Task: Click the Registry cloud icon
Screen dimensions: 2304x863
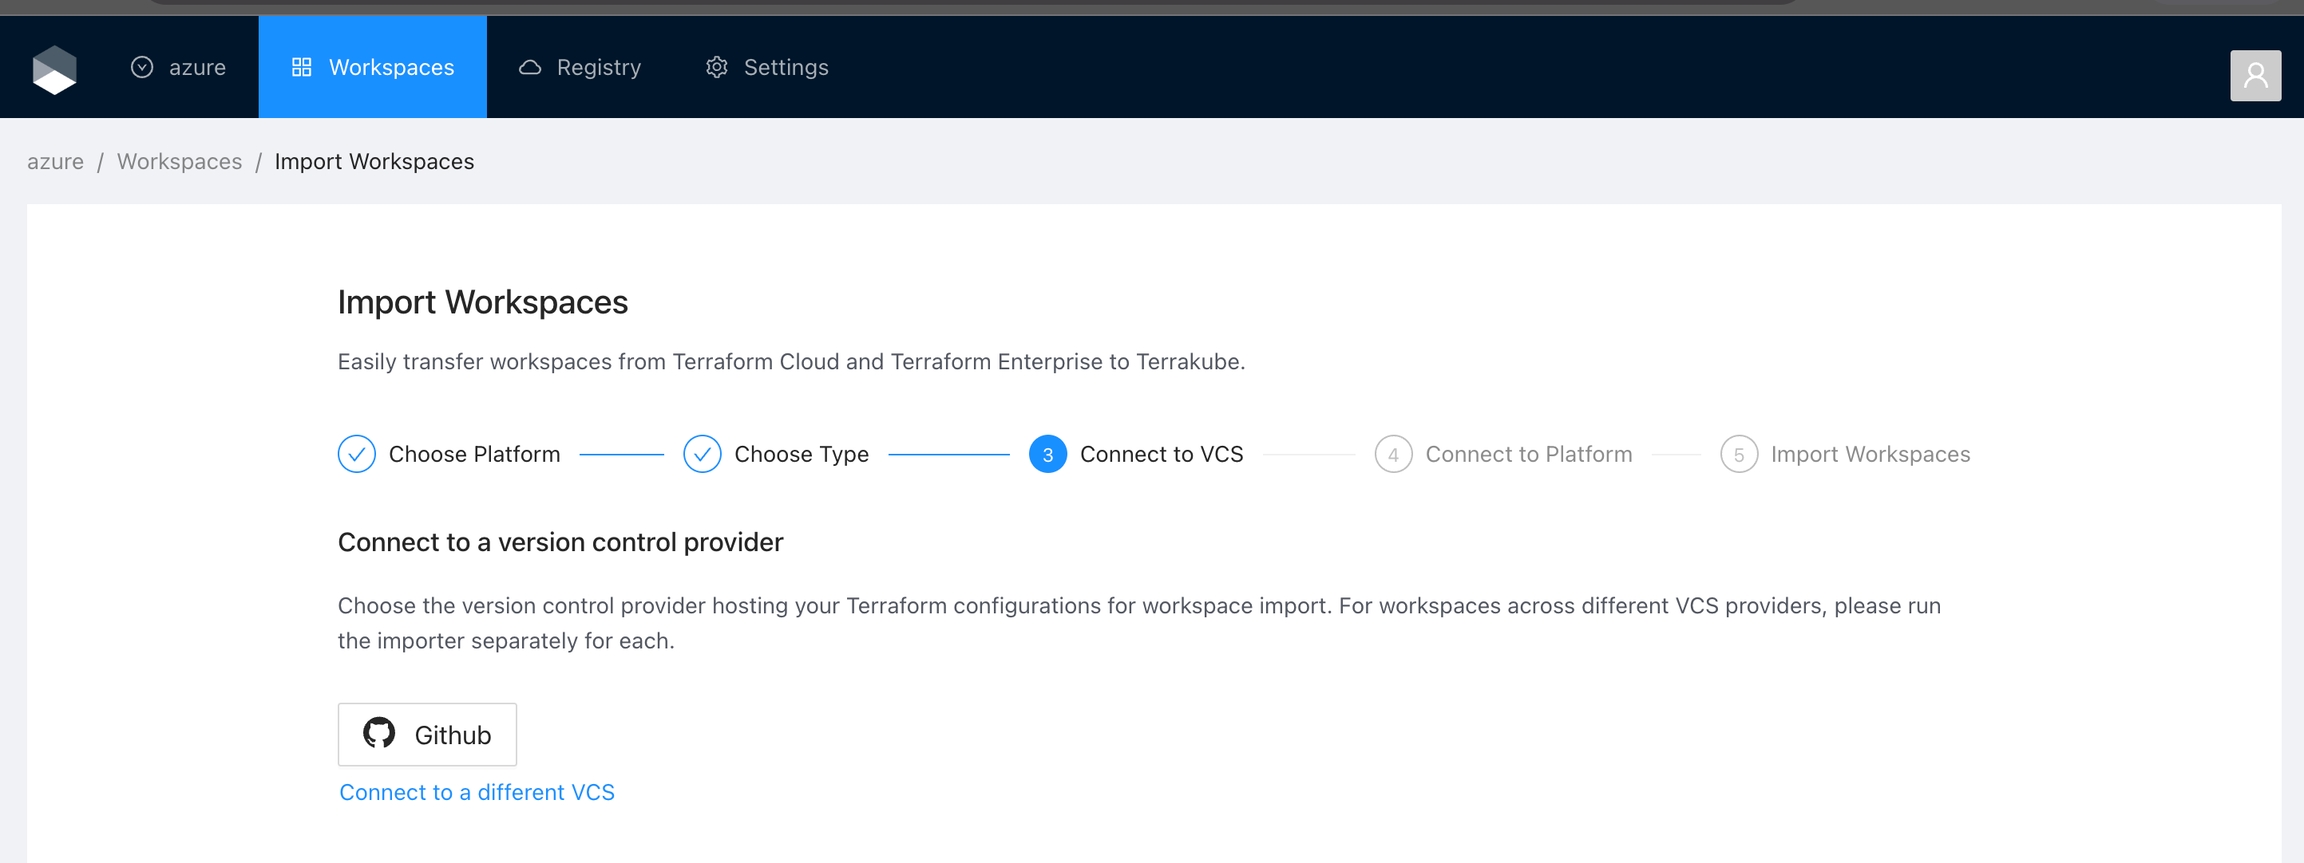Action: 530,67
